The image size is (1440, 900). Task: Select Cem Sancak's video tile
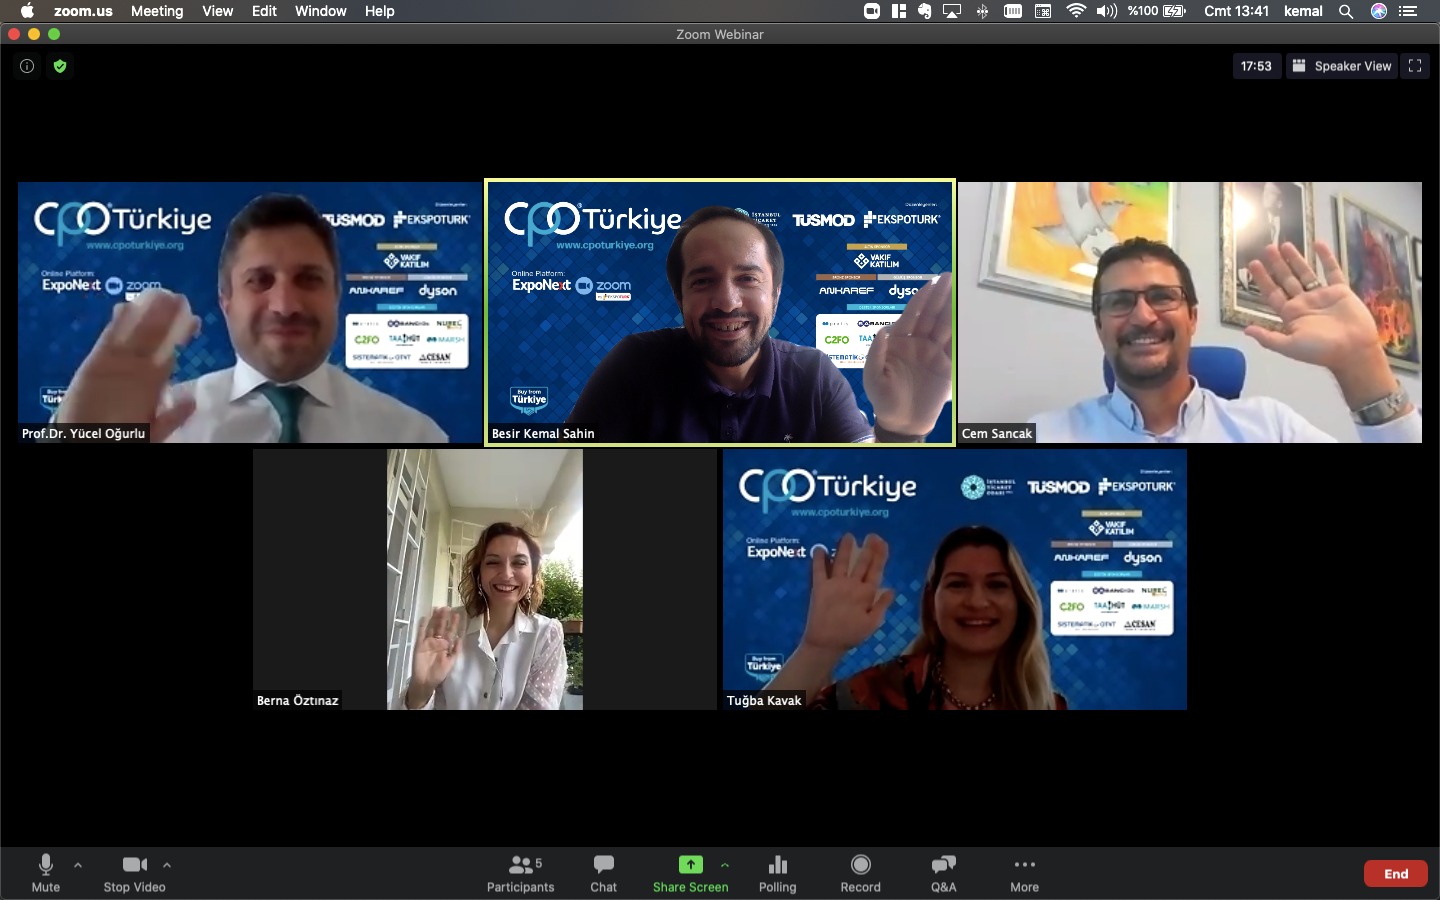[1189, 312]
